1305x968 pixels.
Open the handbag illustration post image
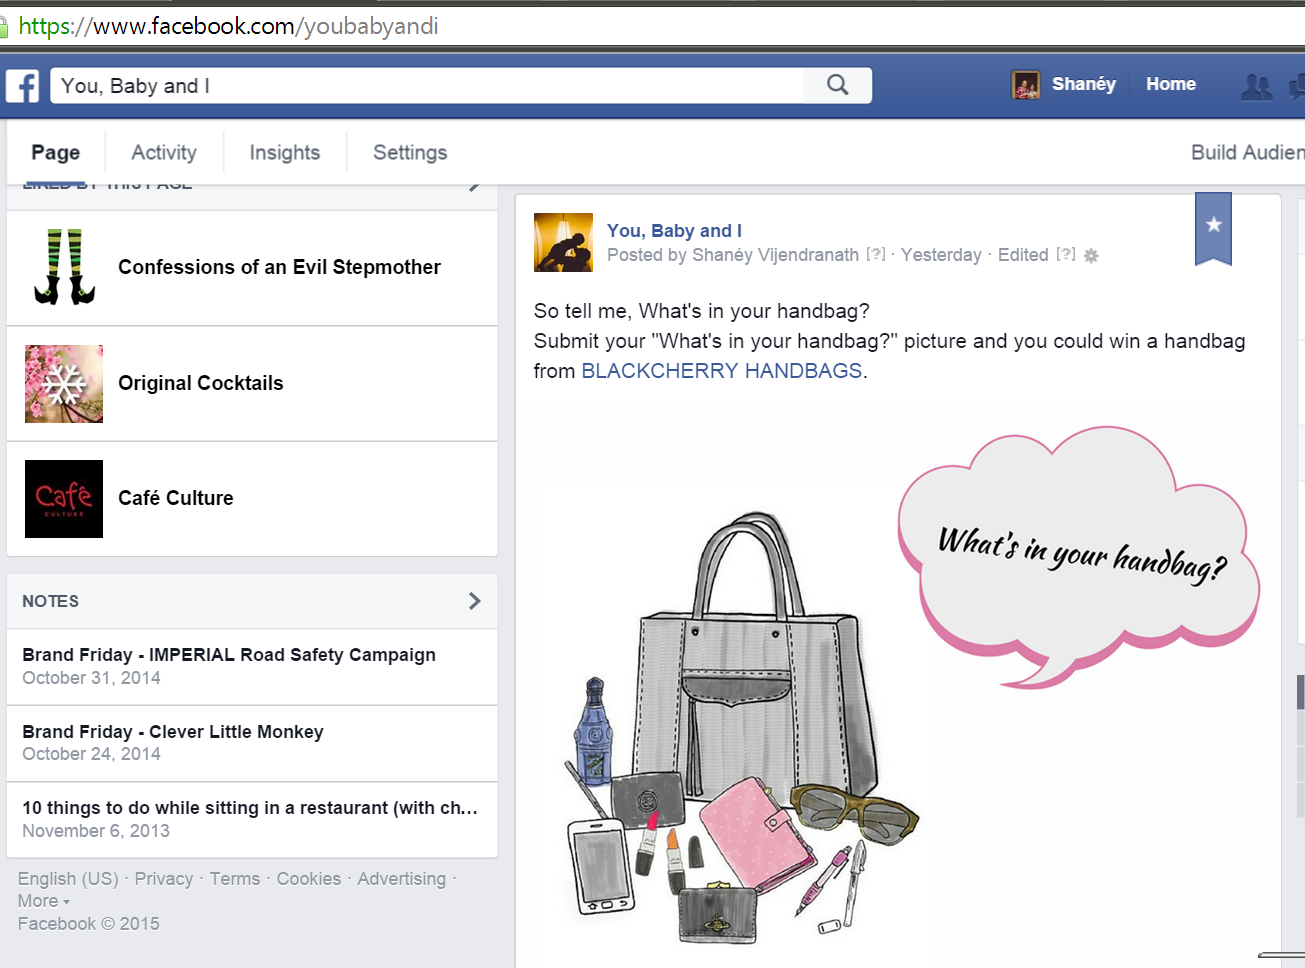(898, 687)
